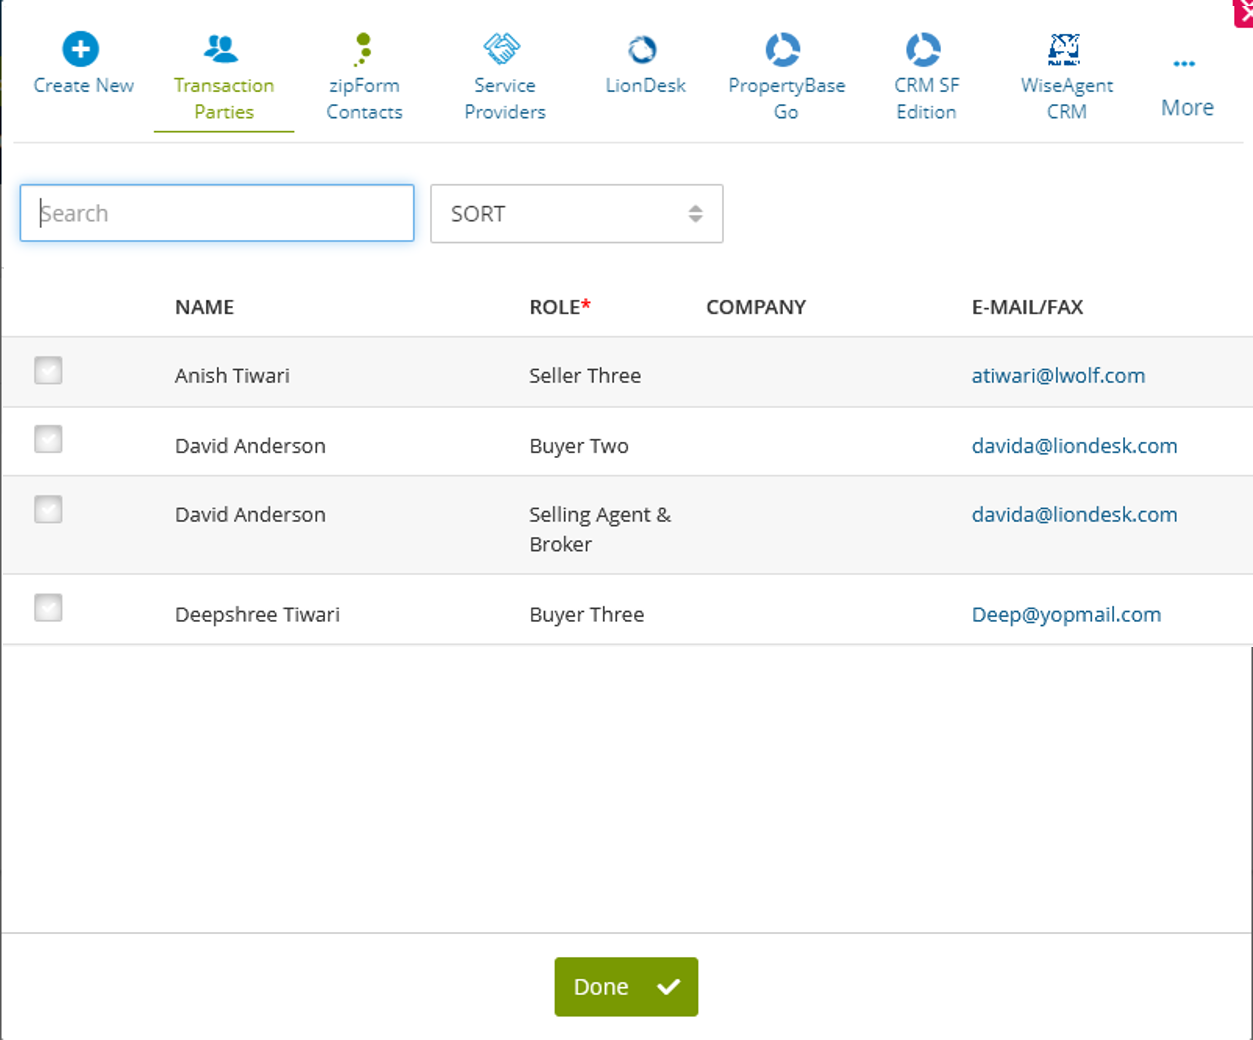Click the SORT dropdown arrows
Image resolution: width=1253 pixels, height=1040 pixels.
click(x=695, y=213)
